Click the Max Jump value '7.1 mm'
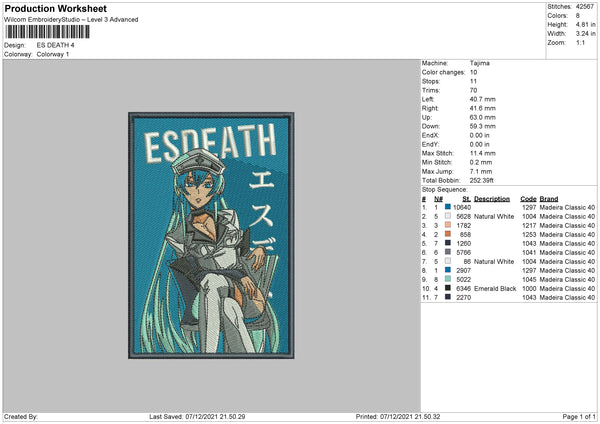The width and height of the screenshot is (600, 424). coord(481,171)
